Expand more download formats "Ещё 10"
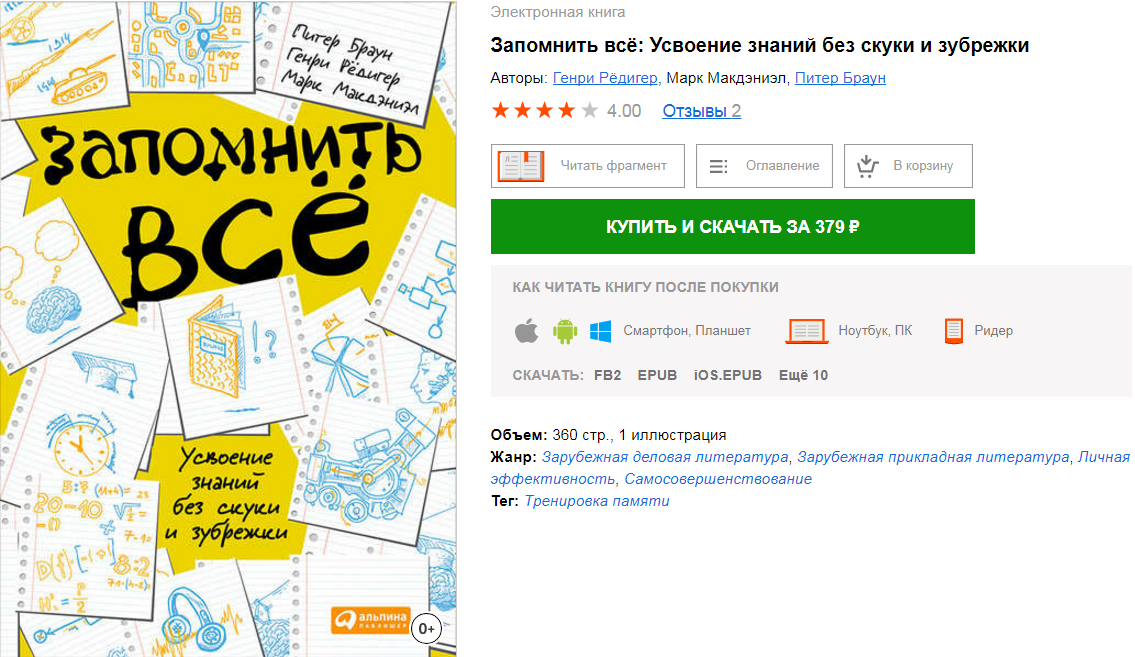This screenshot has height=657, width=1135. 803,375
